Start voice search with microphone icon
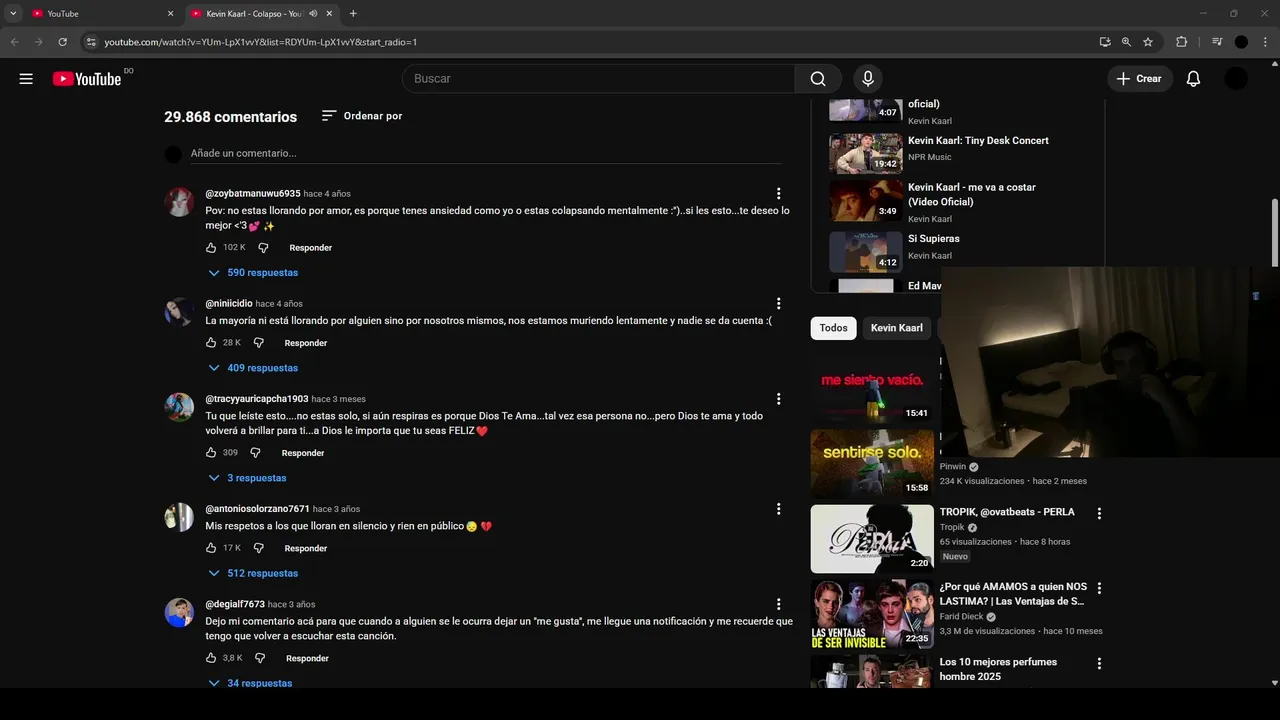This screenshot has width=1280, height=720. (868, 79)
